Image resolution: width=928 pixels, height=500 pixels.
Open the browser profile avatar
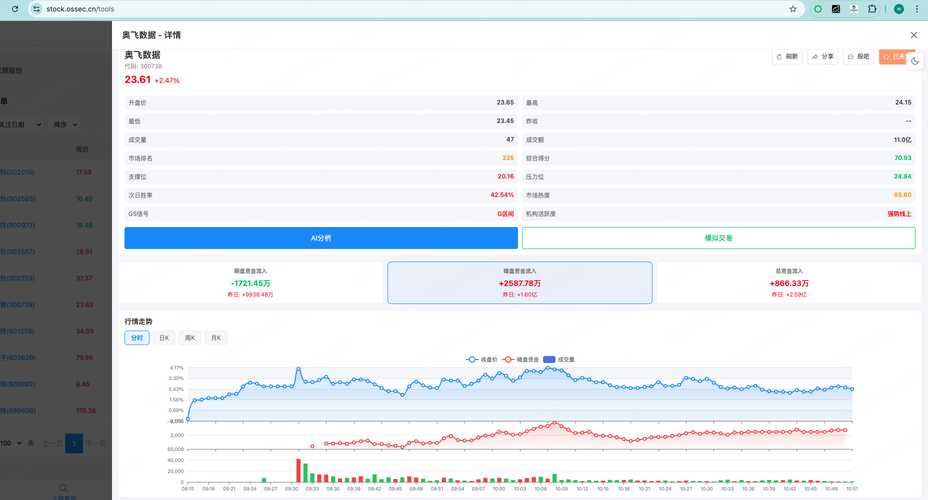[x=899, y=9]
